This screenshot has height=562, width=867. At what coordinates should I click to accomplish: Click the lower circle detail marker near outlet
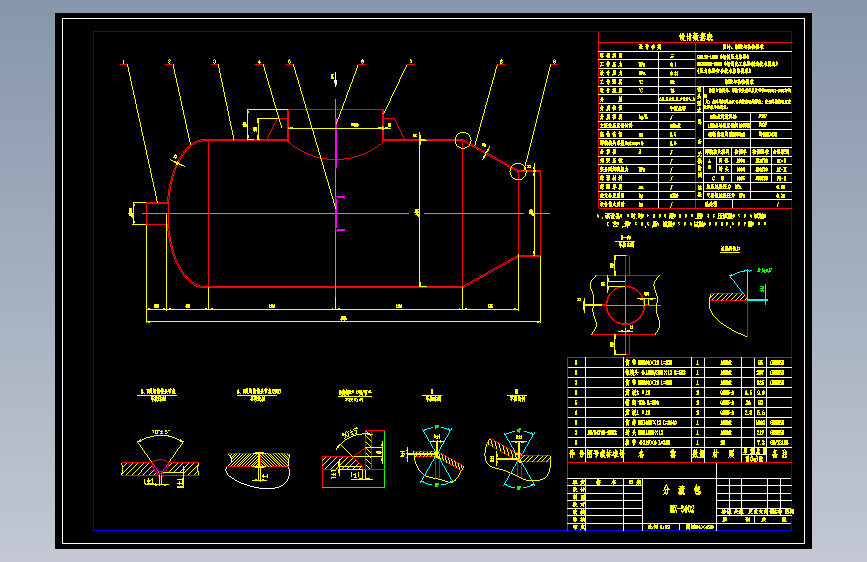tap(518, 171)
